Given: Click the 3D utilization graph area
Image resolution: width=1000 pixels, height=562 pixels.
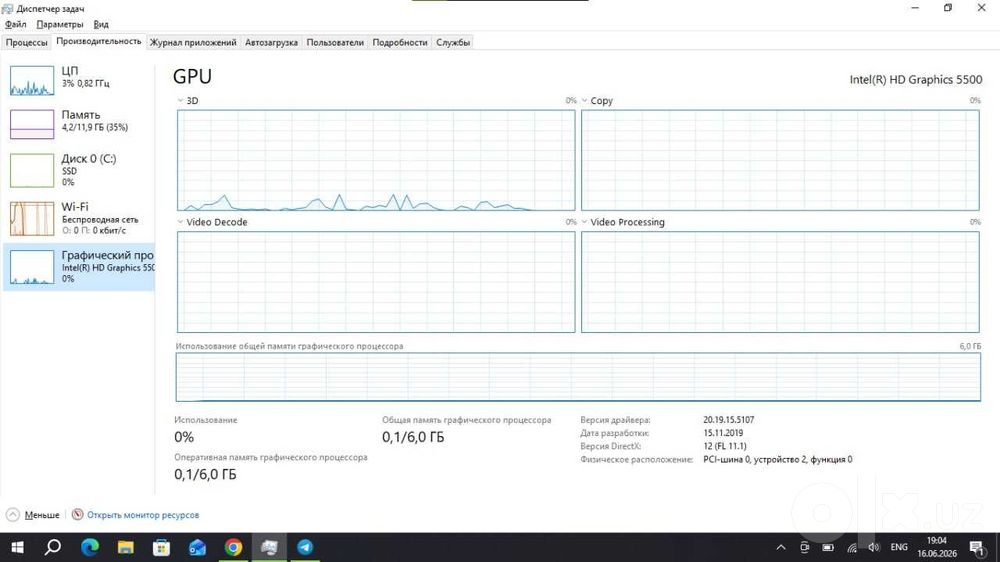Looking at the screenshot, I should pos(376,160).
